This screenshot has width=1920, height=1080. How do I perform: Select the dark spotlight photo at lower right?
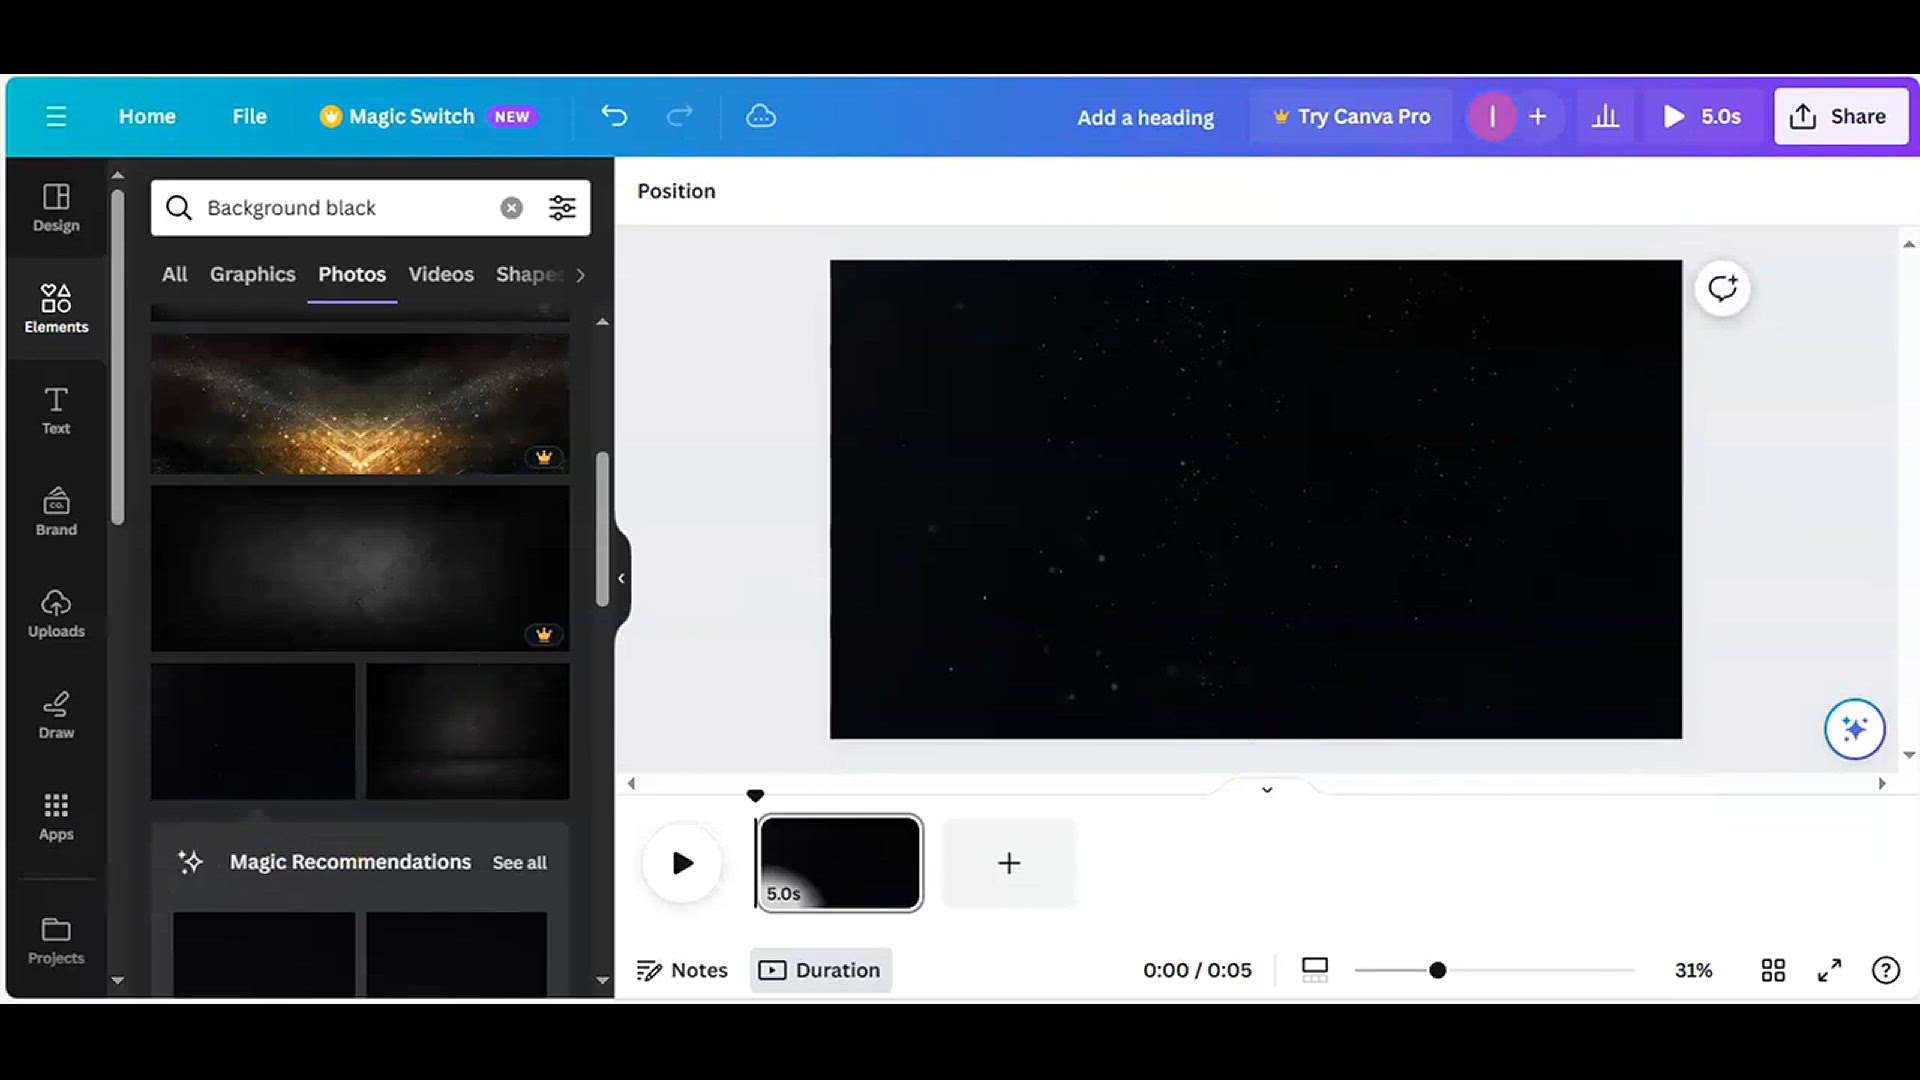click(x=468, y=731)
